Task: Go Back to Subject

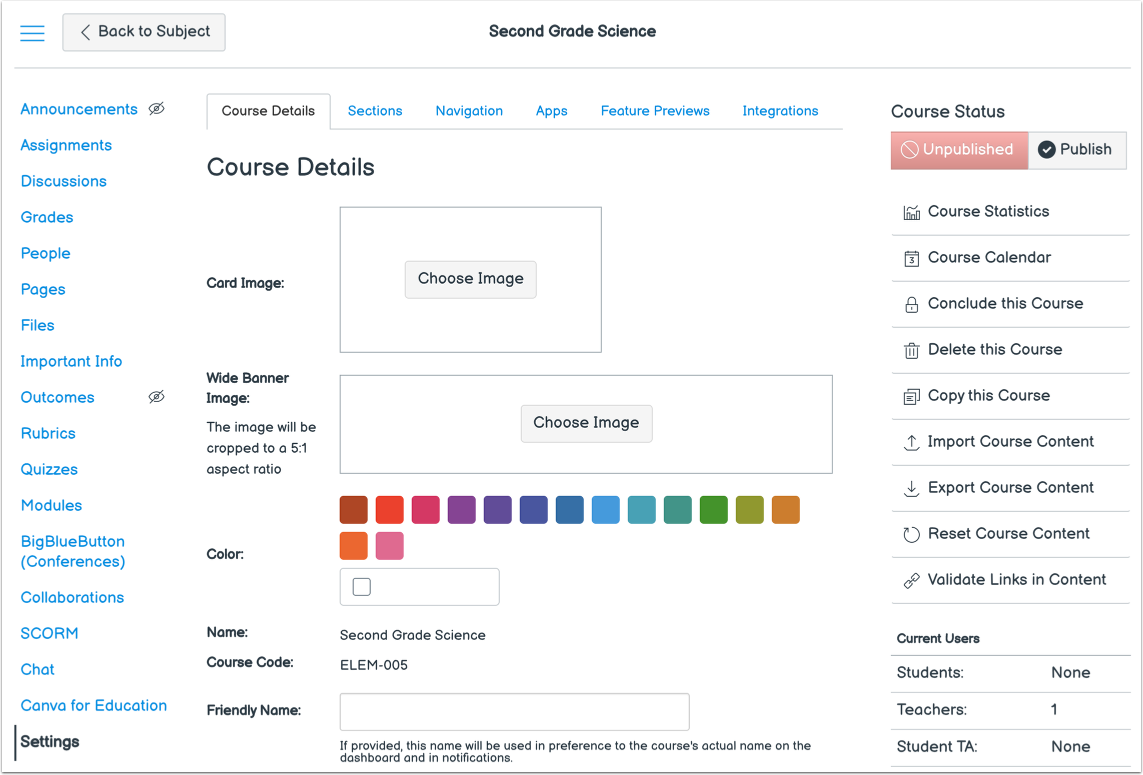Action: tap(144, 32)
